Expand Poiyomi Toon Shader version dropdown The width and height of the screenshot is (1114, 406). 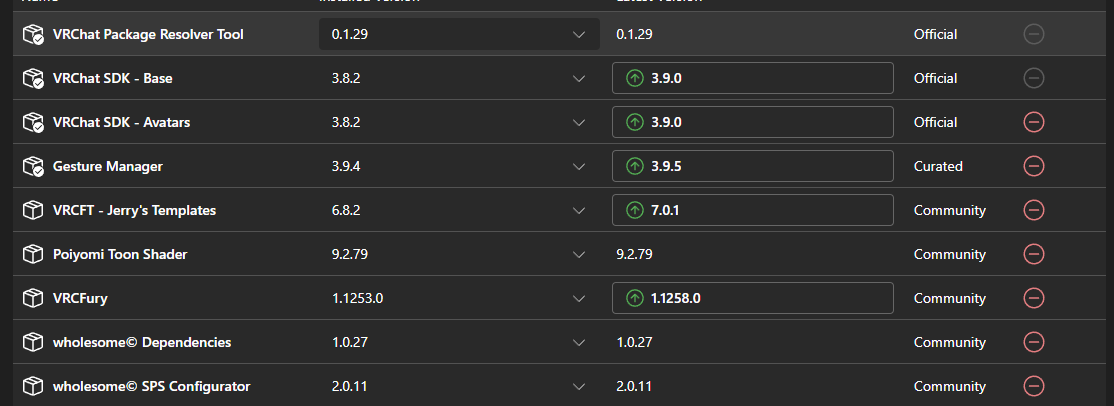click(x=578, y=254)
